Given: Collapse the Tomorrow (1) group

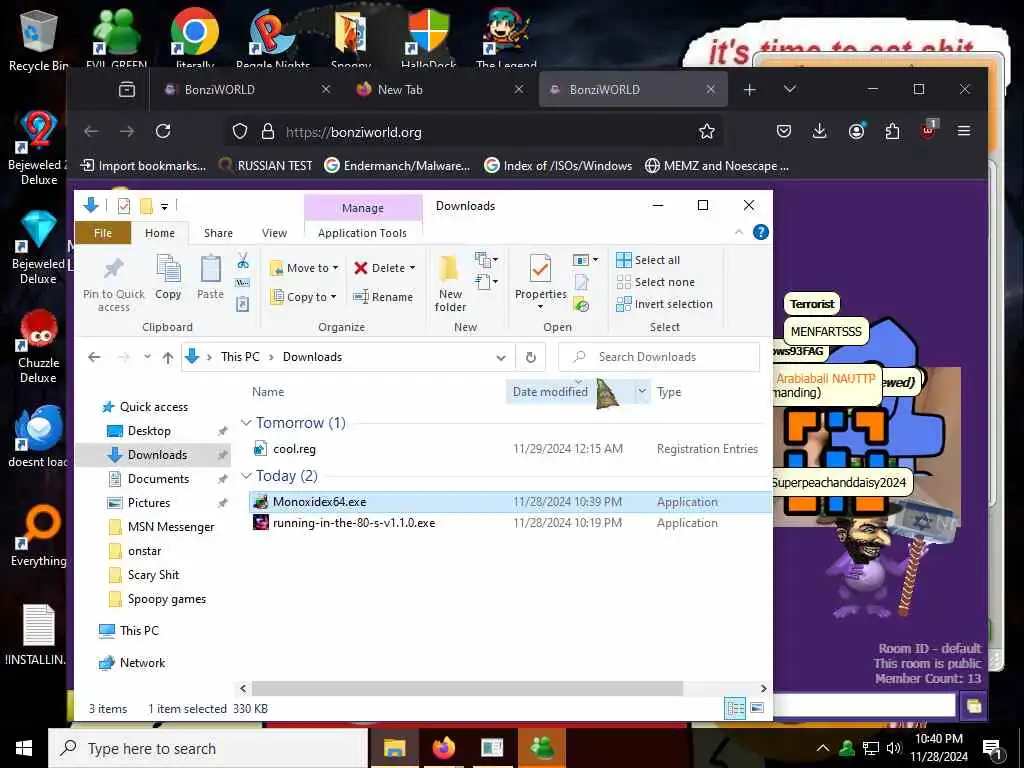Looking at the screenshot, I should (246, 423).
